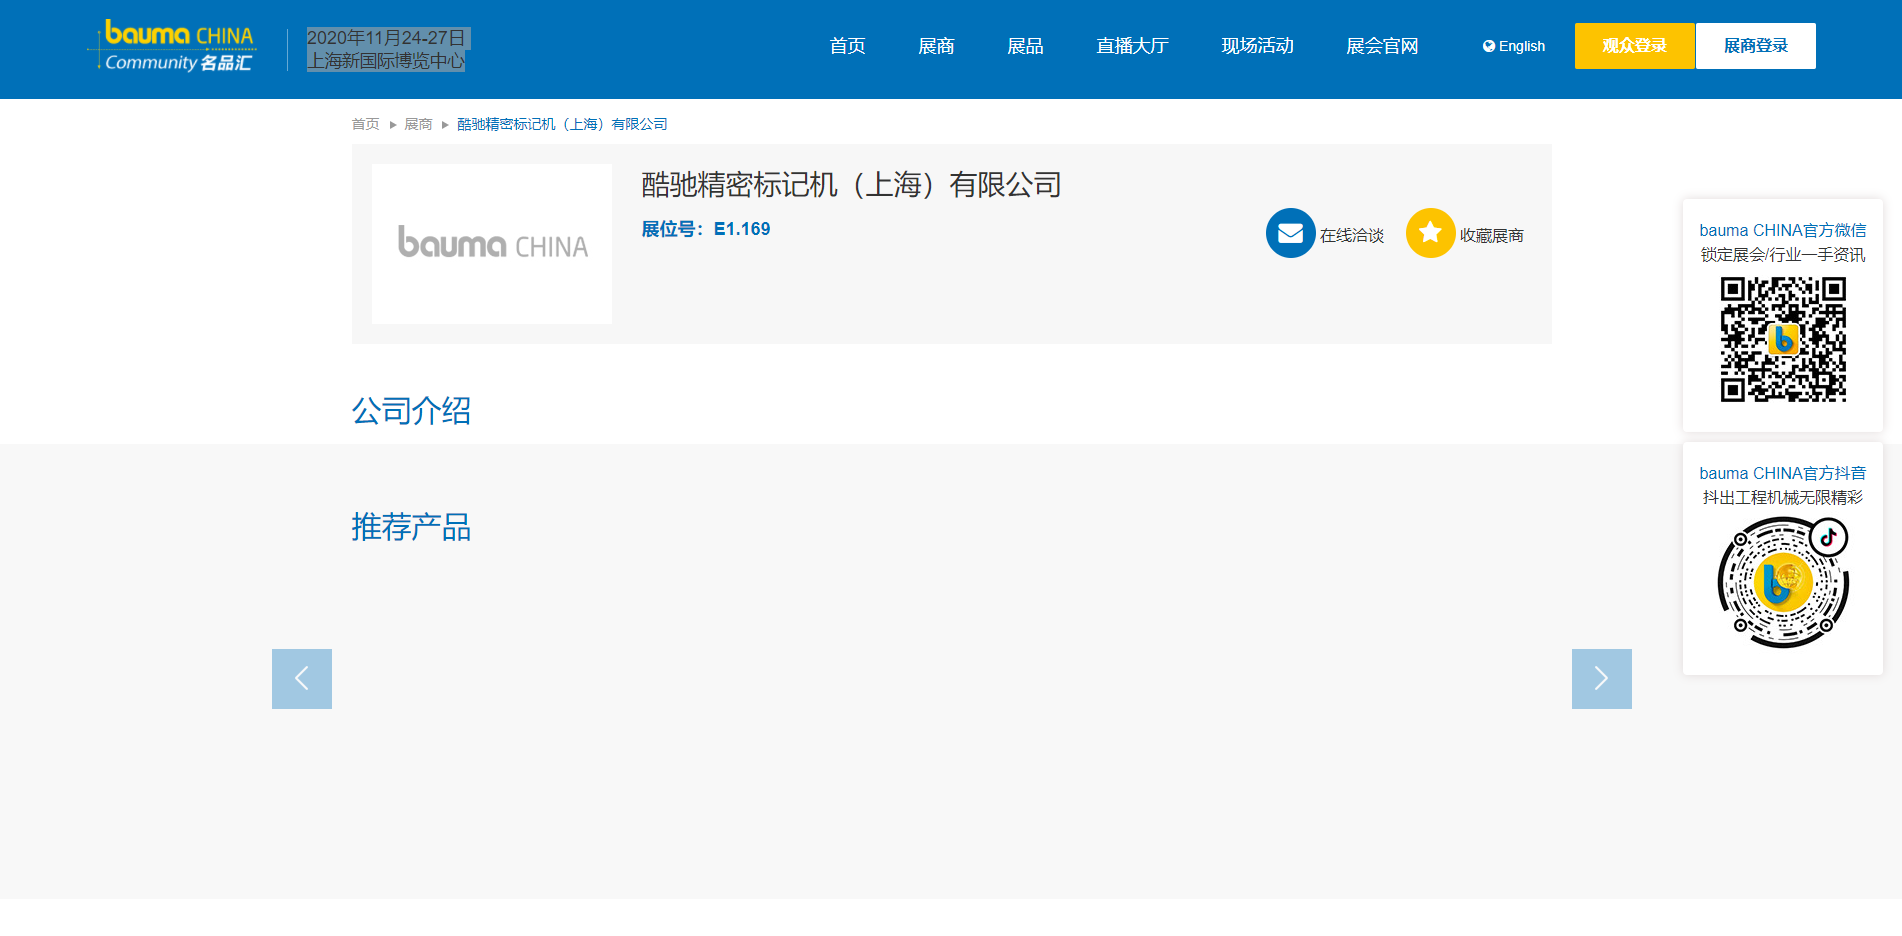Open the 首页 navigation menu item
This screenshot has height=936, width=1902.
coord(847,46)
